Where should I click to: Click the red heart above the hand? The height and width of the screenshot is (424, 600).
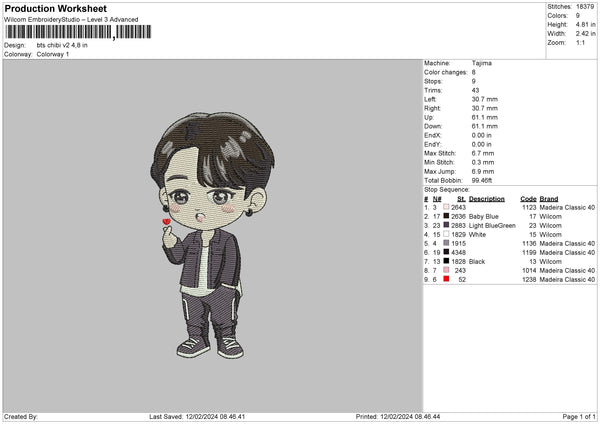click(x=166, y=222)
